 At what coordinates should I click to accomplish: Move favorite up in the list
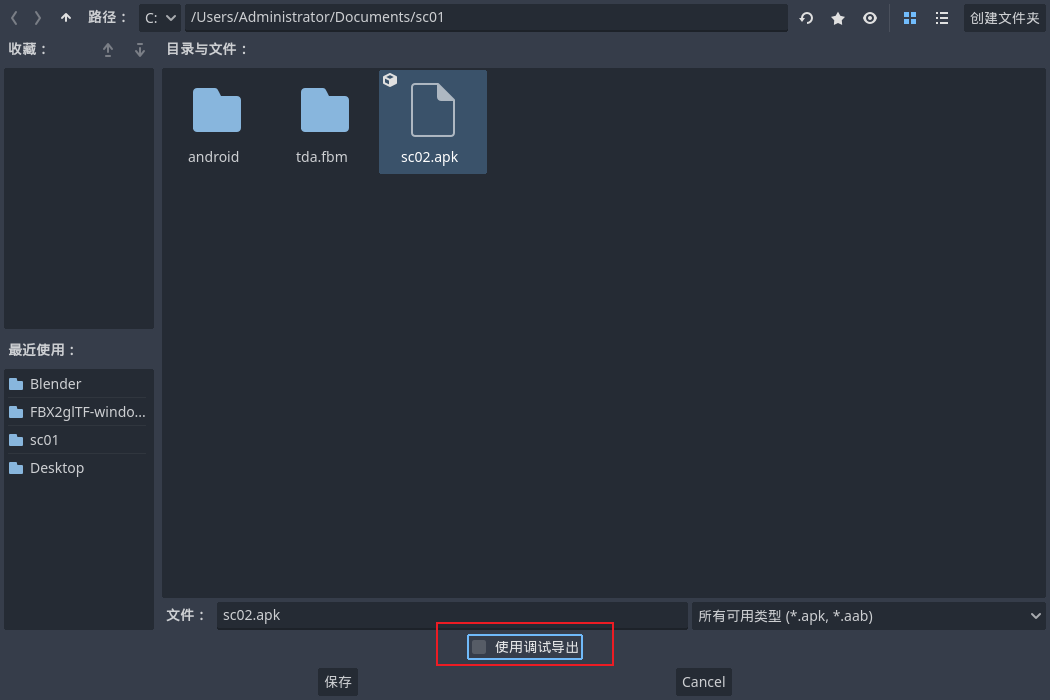[x=108, y=50]
